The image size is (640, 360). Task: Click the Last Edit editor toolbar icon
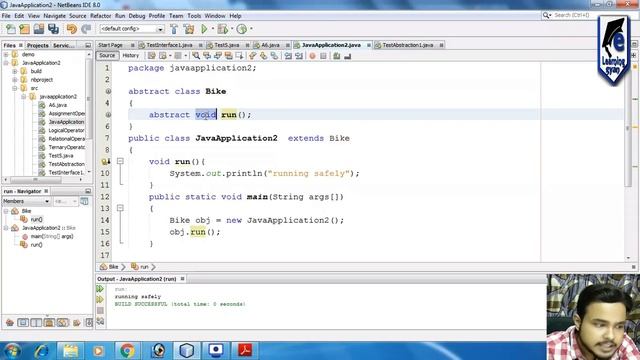click(152, 56)
